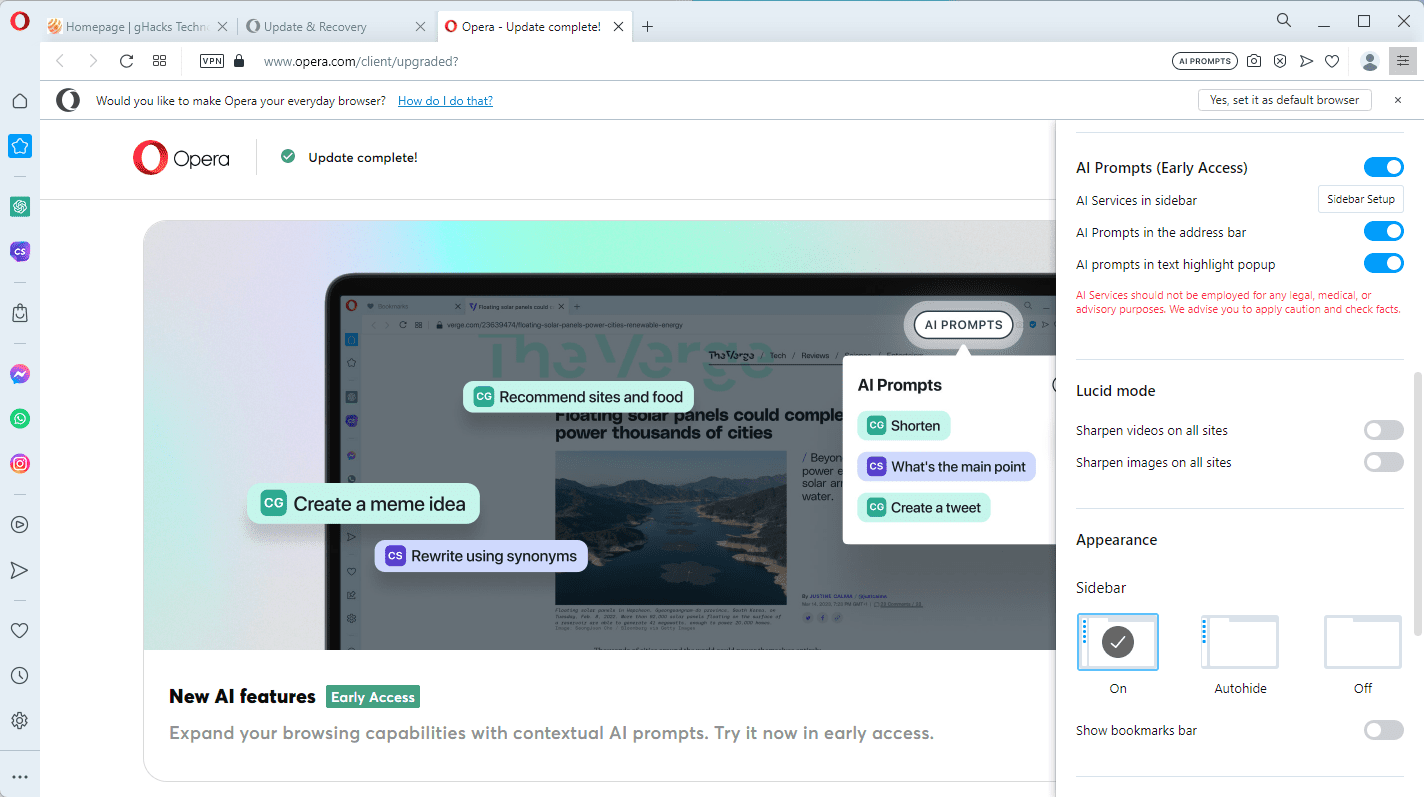Open Facebook Messenger in the sidebar
This screenshot has height=797, width=1424.
click(x=20, y=374)
